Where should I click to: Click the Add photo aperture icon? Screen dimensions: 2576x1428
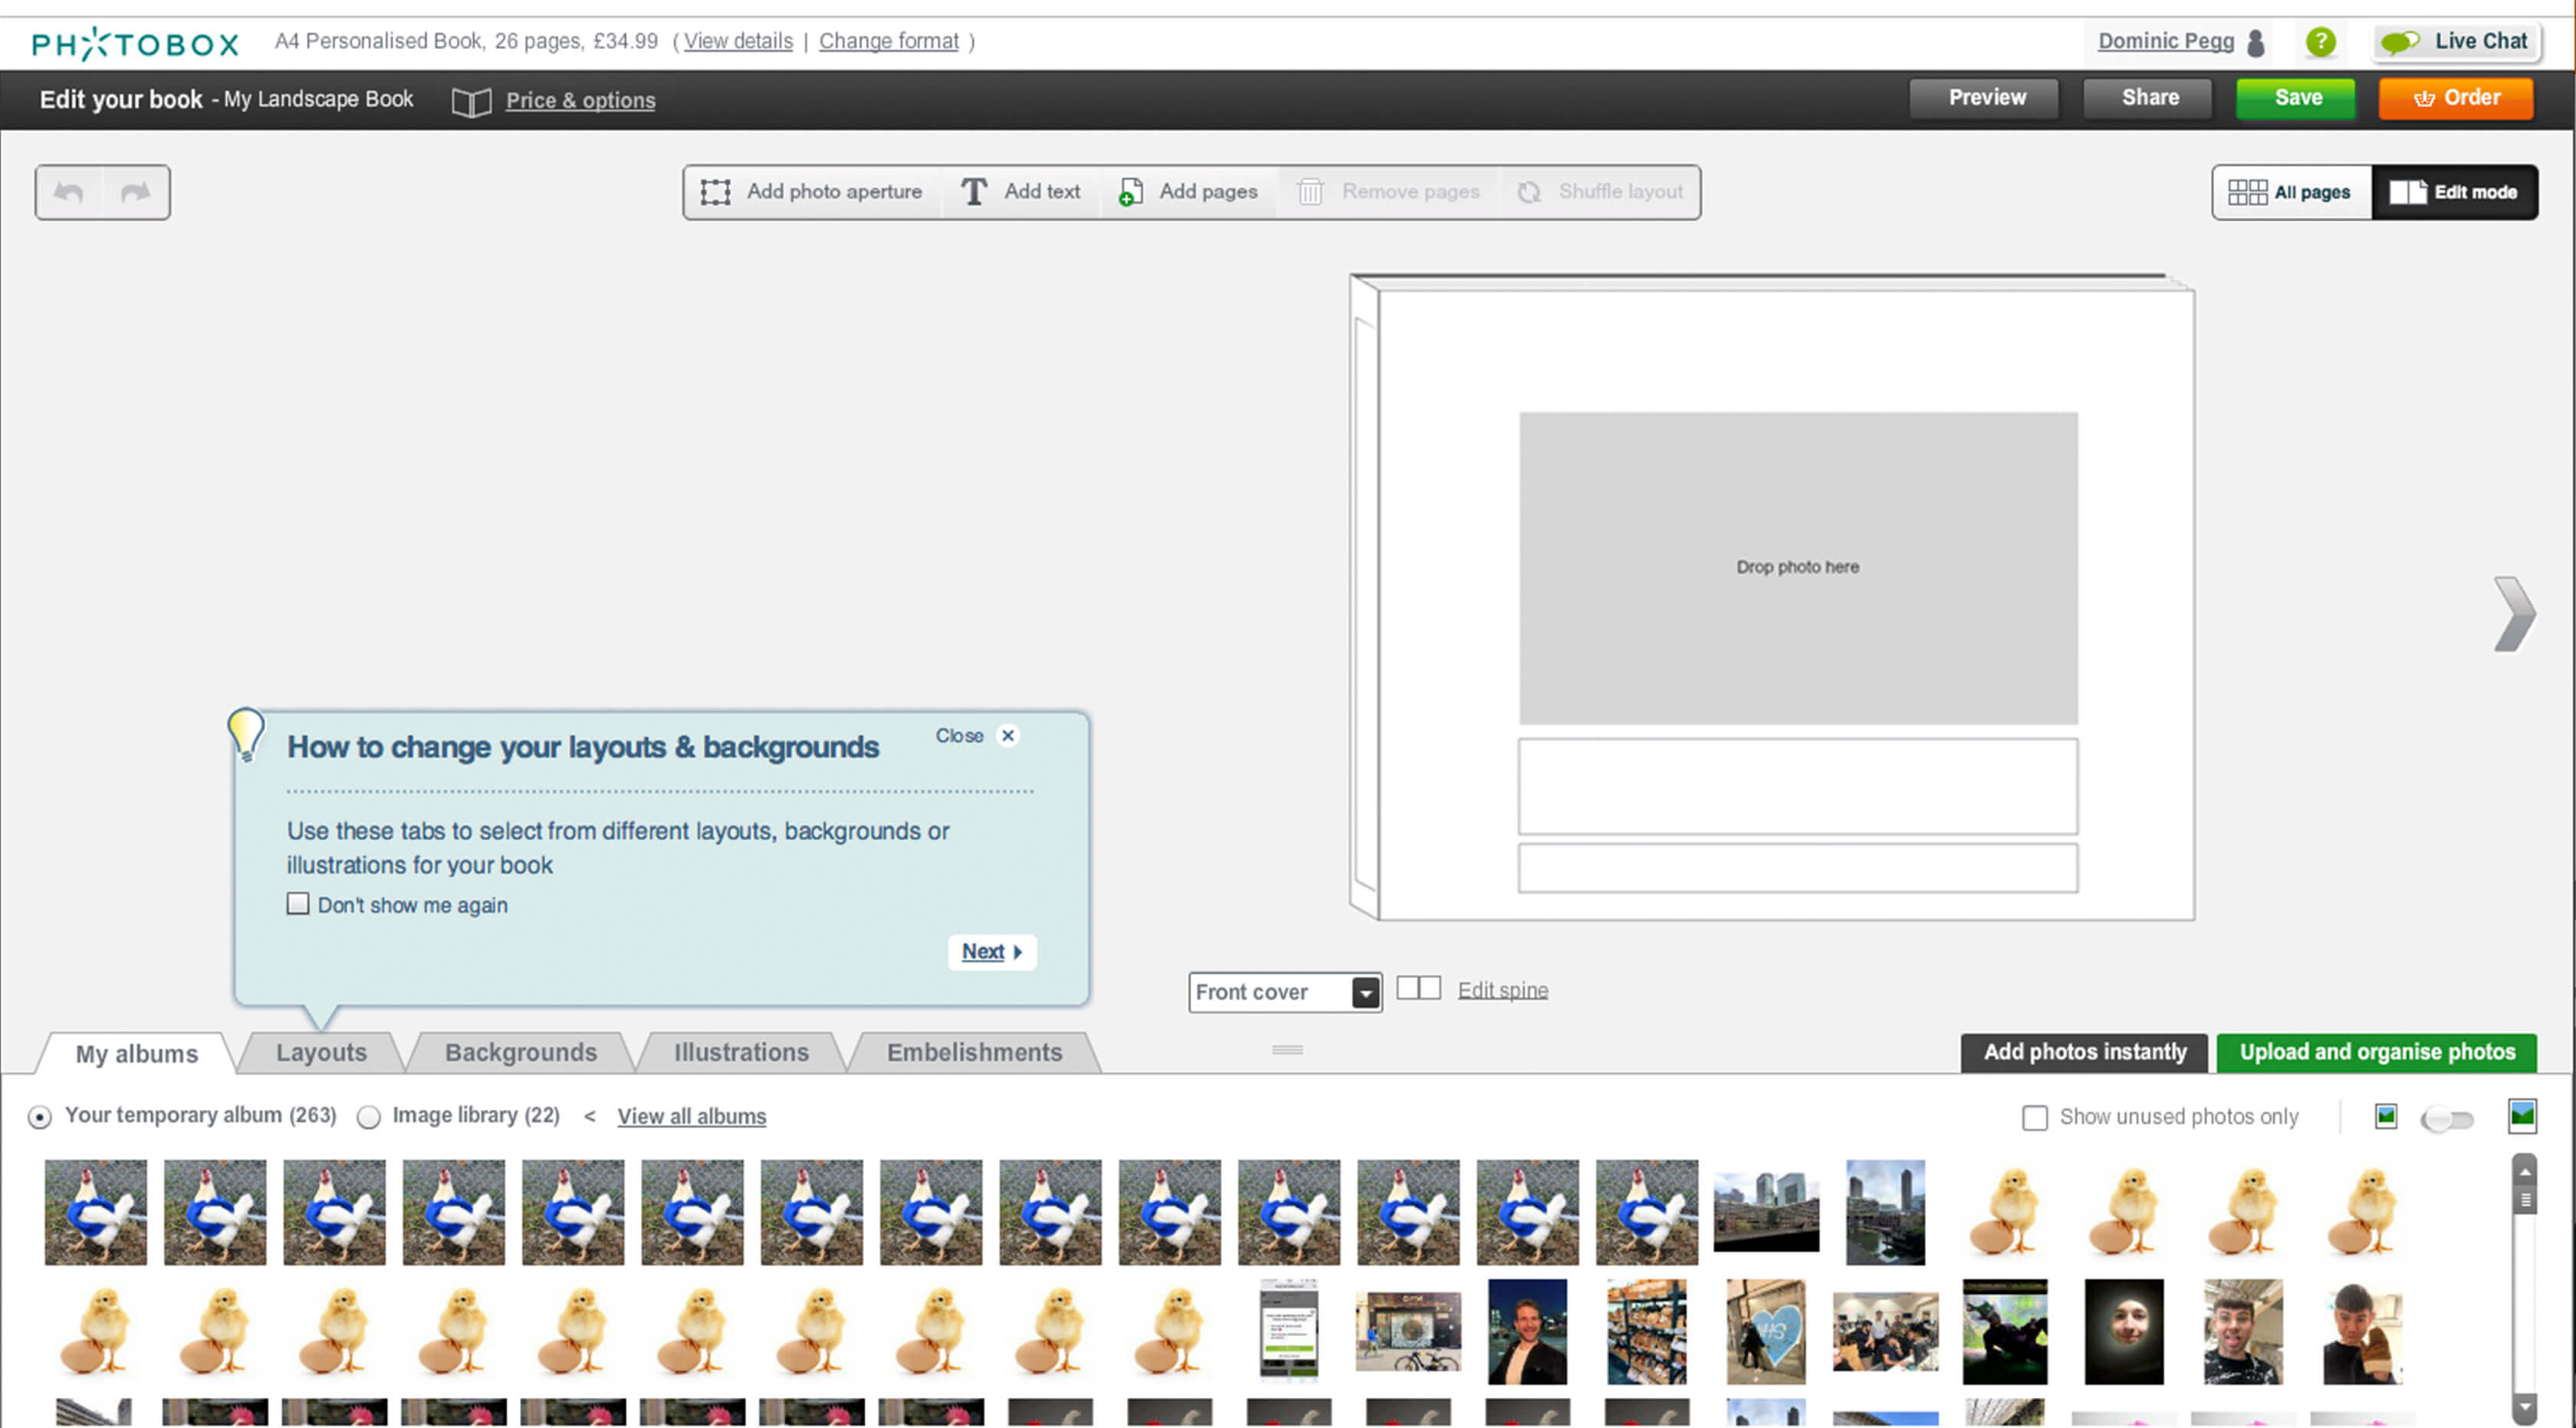pyautogui.click(x=715, y=192)
